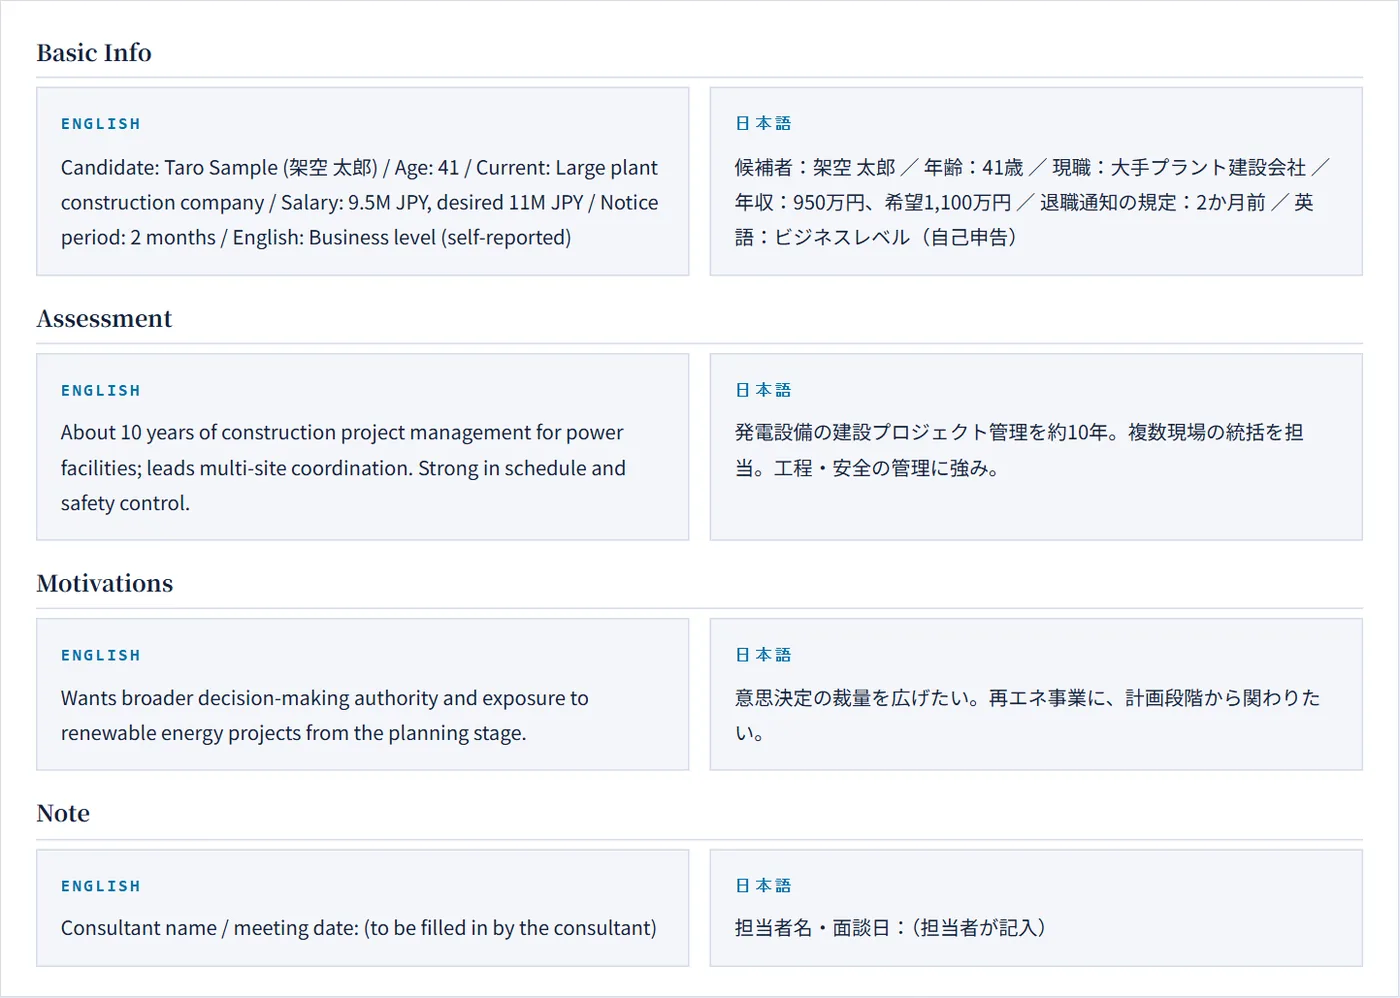Click the English Assessment text about construction project management

point(343,468)
